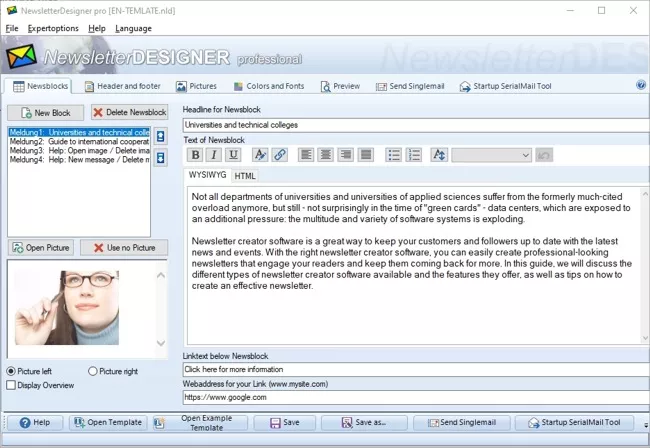Enable the Display Overview checkbox
This screenshot has width=650, height=448.
point(11,384)
